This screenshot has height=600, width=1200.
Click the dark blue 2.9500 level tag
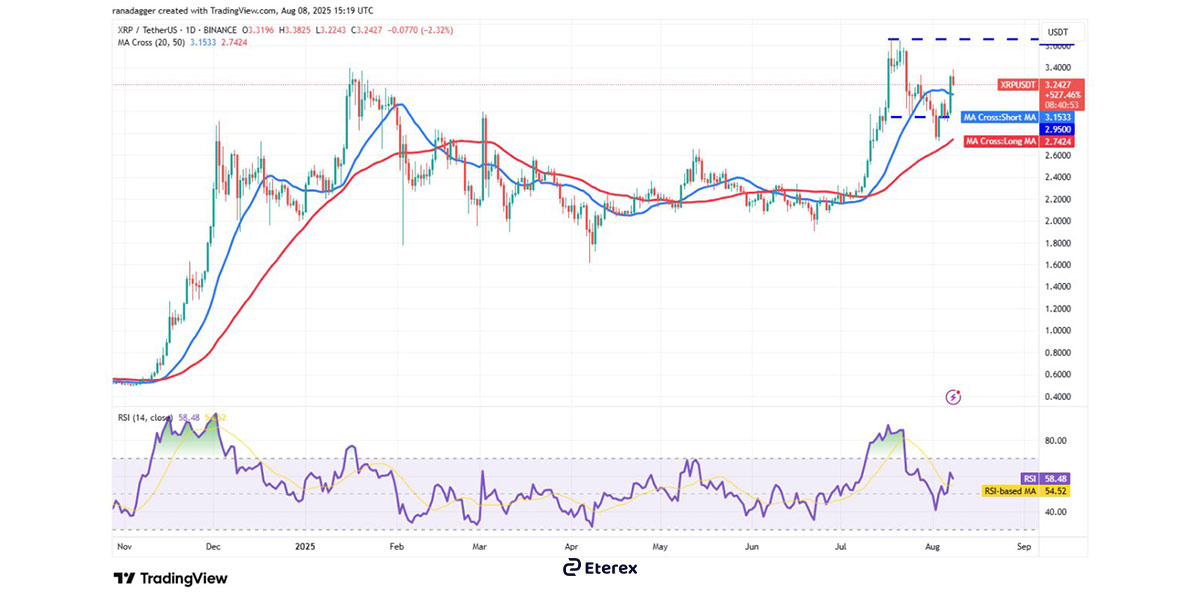coord(1056,129)
